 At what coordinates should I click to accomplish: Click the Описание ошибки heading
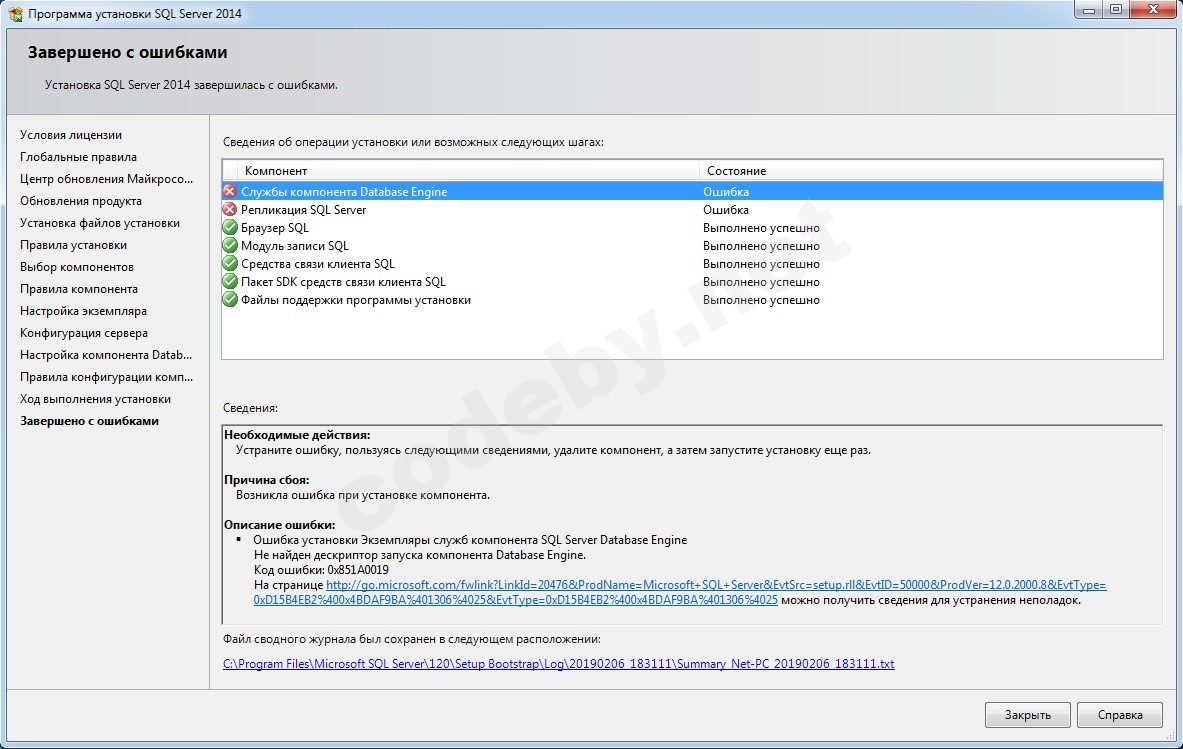tap(279, 524)
